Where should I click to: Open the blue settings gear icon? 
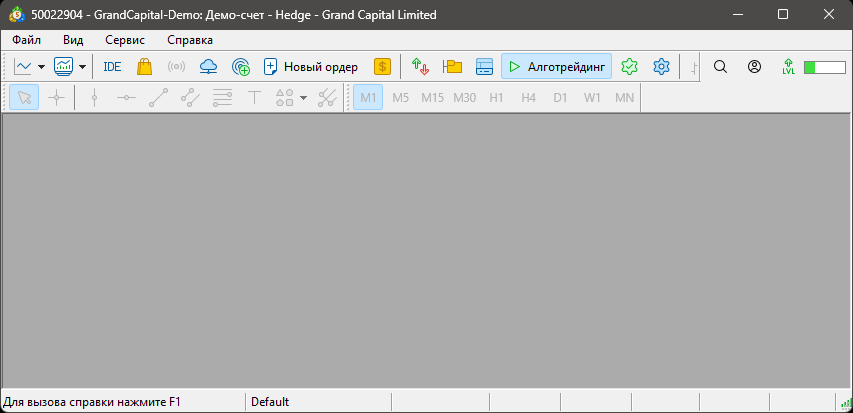click(661, 67)
